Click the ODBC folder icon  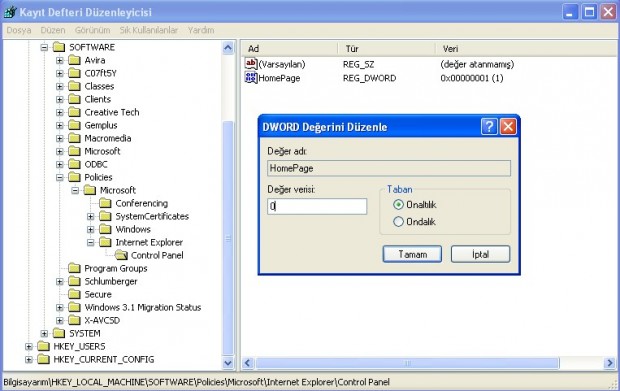[74, 164]
